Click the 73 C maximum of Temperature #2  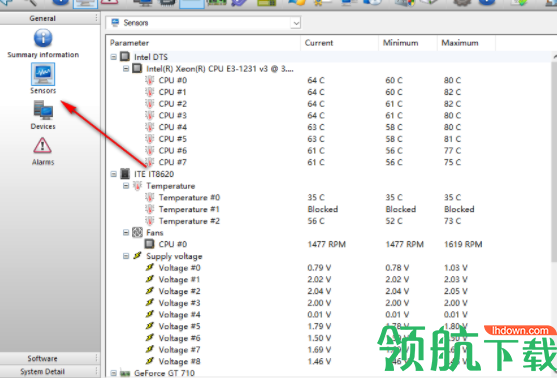(452, 221)
